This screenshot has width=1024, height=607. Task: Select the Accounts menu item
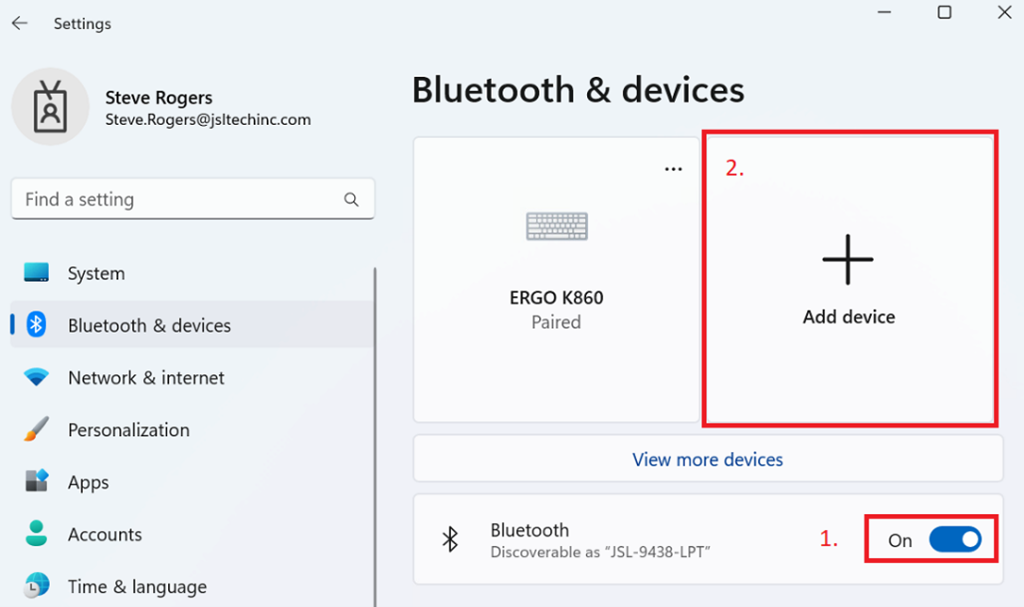(104, 534)
